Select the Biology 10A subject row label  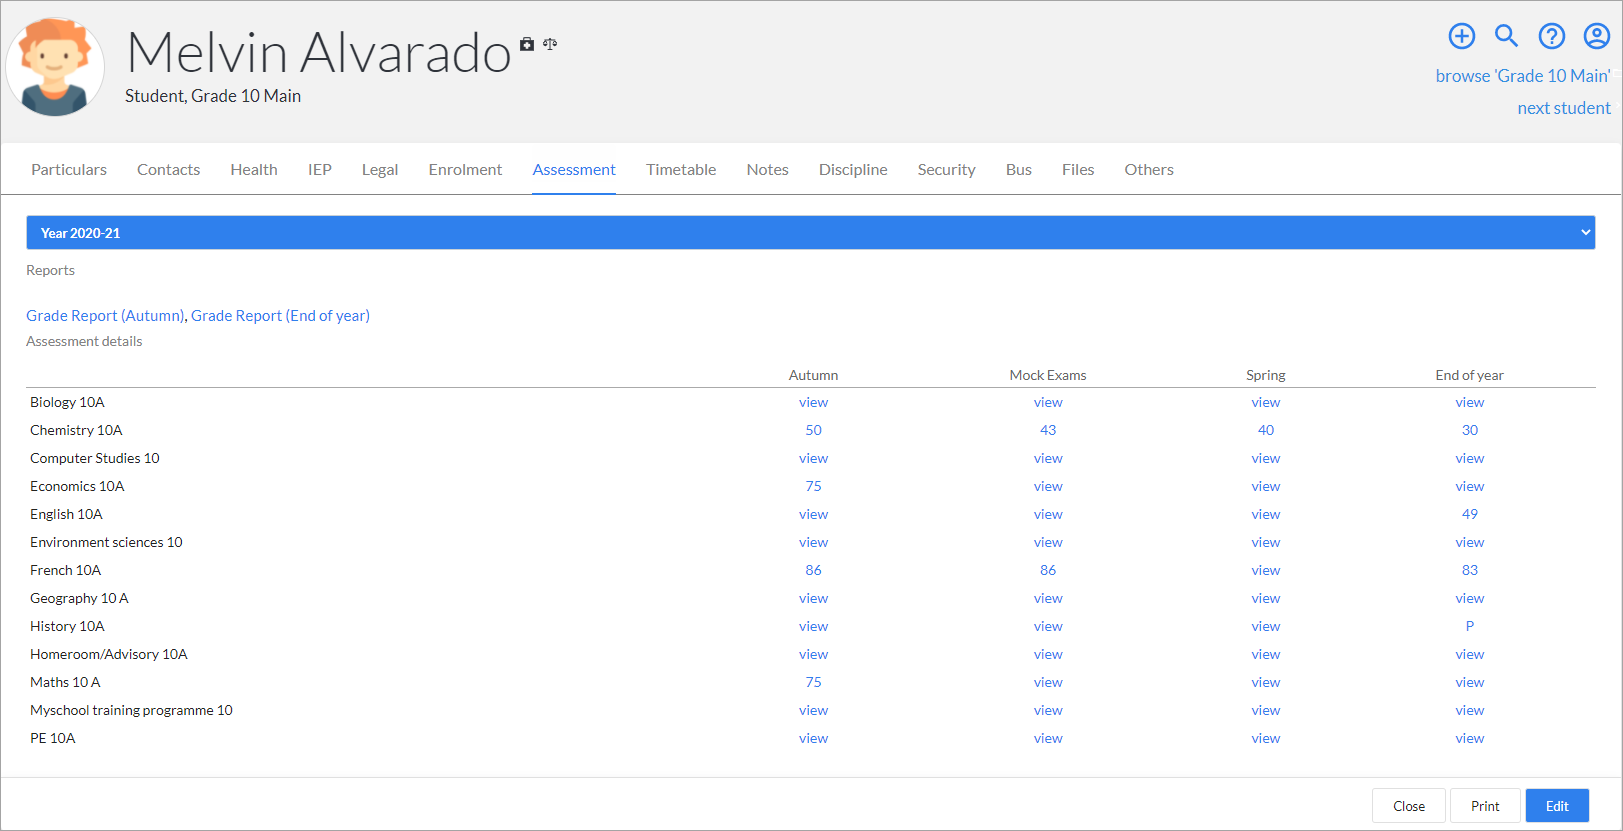pyautogui.click(x=67, y=402)
